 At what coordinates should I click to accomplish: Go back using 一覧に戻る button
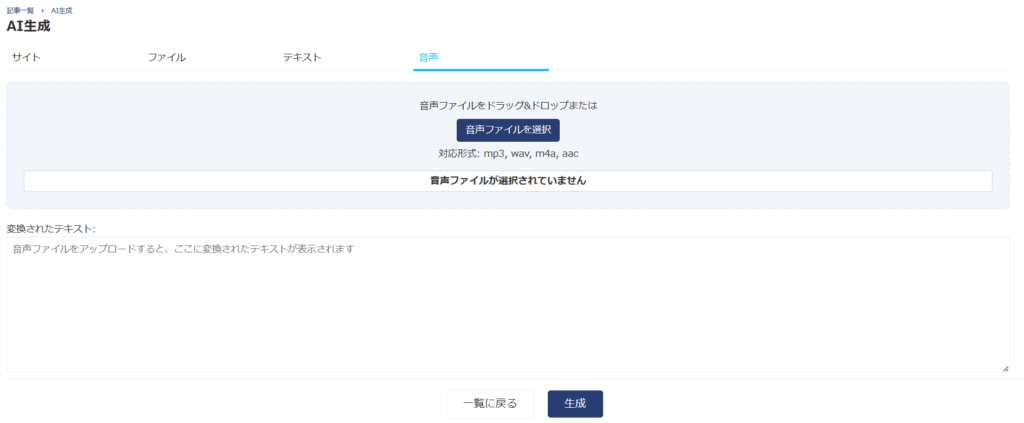[x=490, y=404]
